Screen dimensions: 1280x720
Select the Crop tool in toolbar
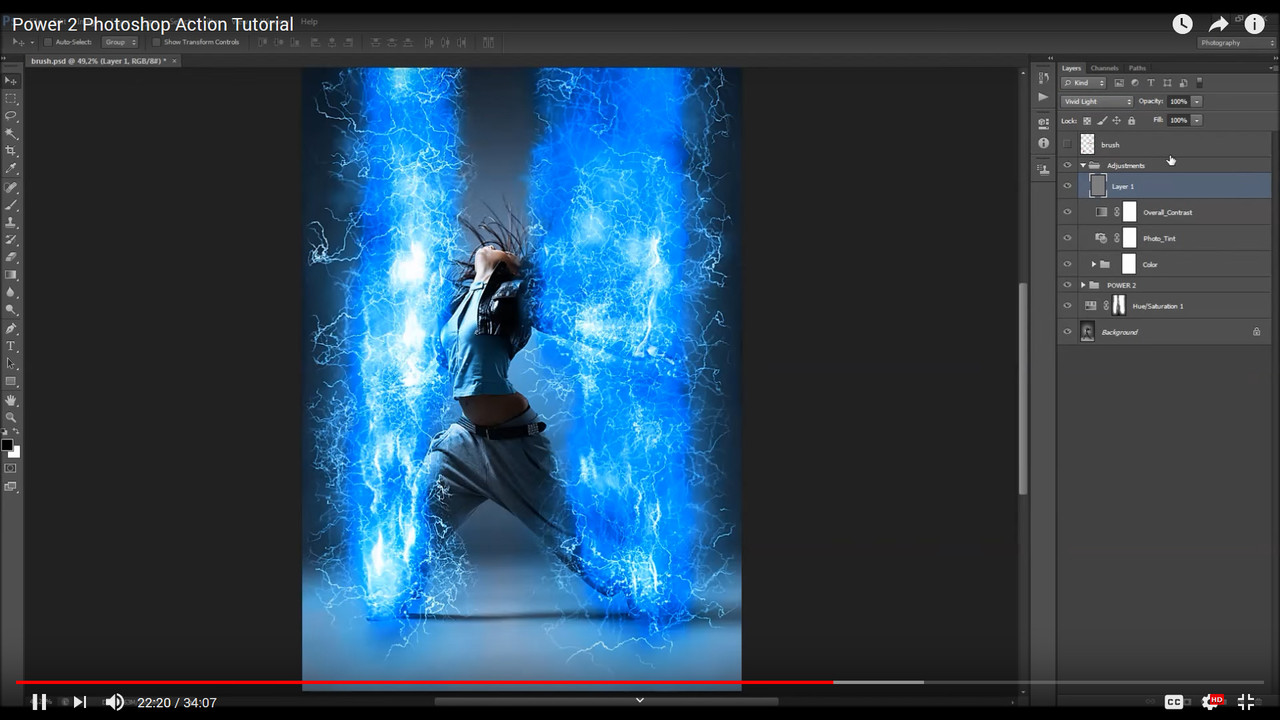11,151
